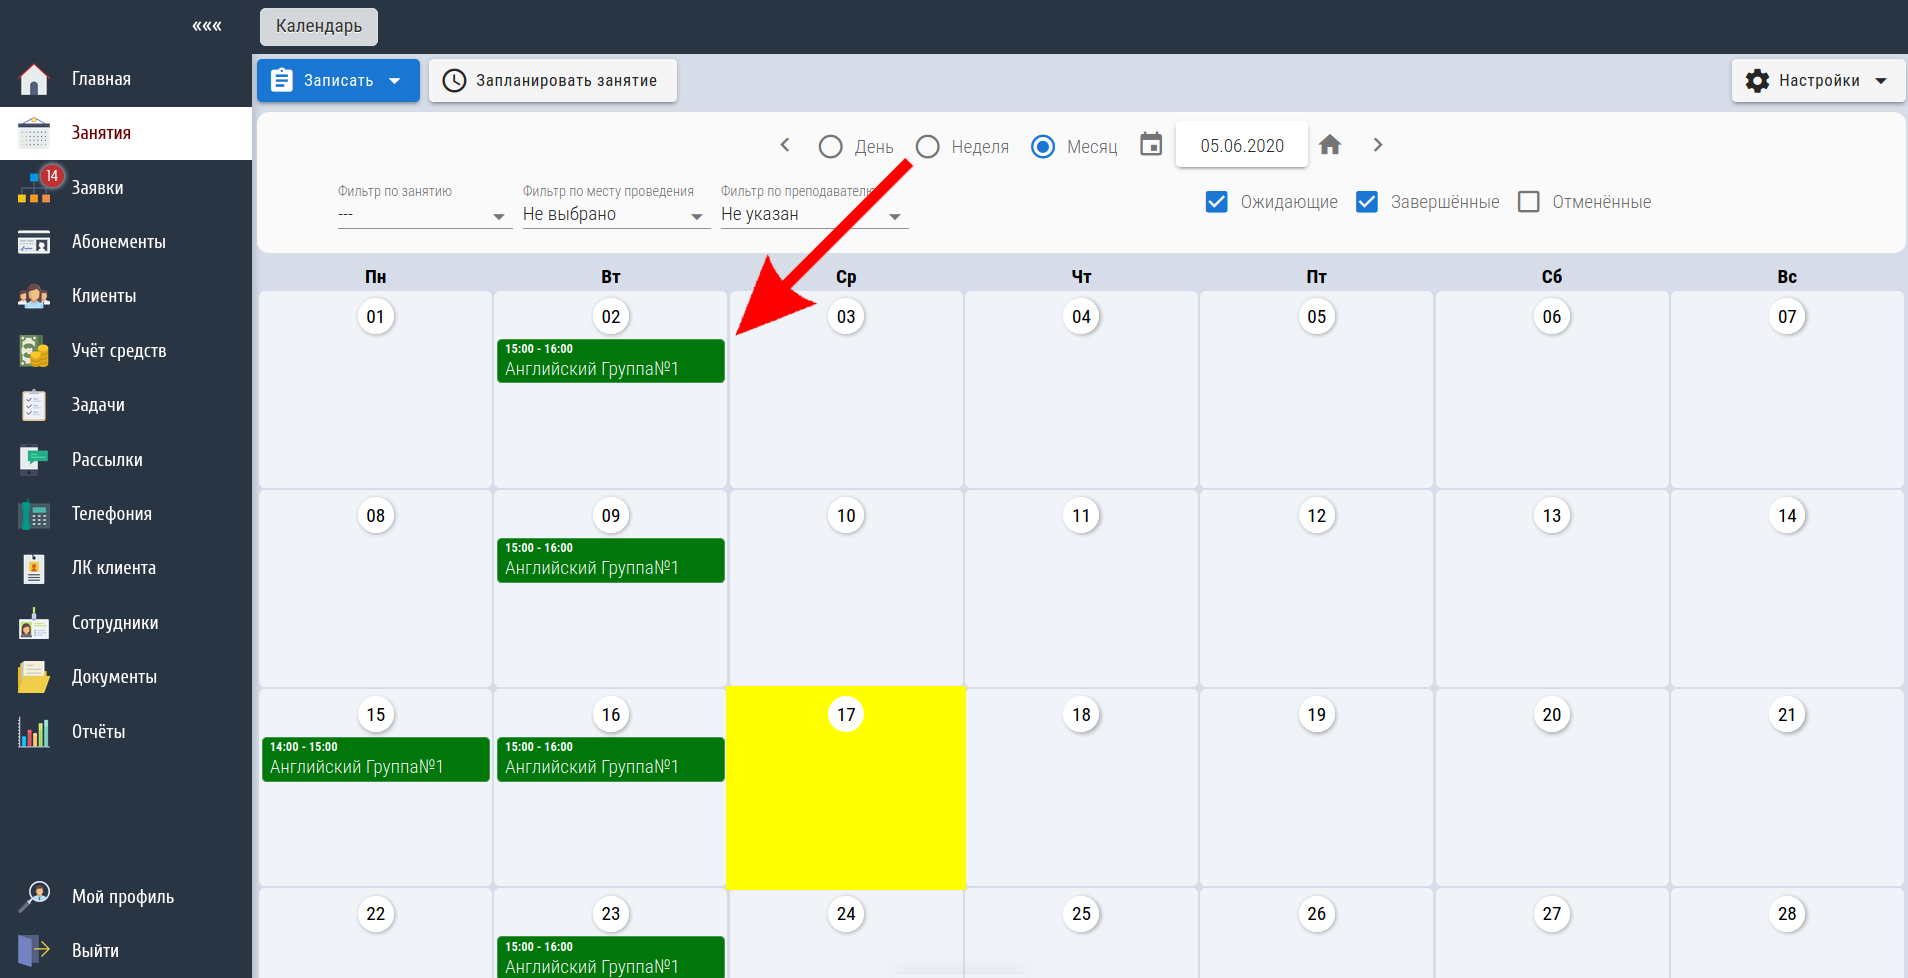Open the 02 June English lesson
Screen dimensions: 1908x978
pyautogui.click(x=610, y=361)
